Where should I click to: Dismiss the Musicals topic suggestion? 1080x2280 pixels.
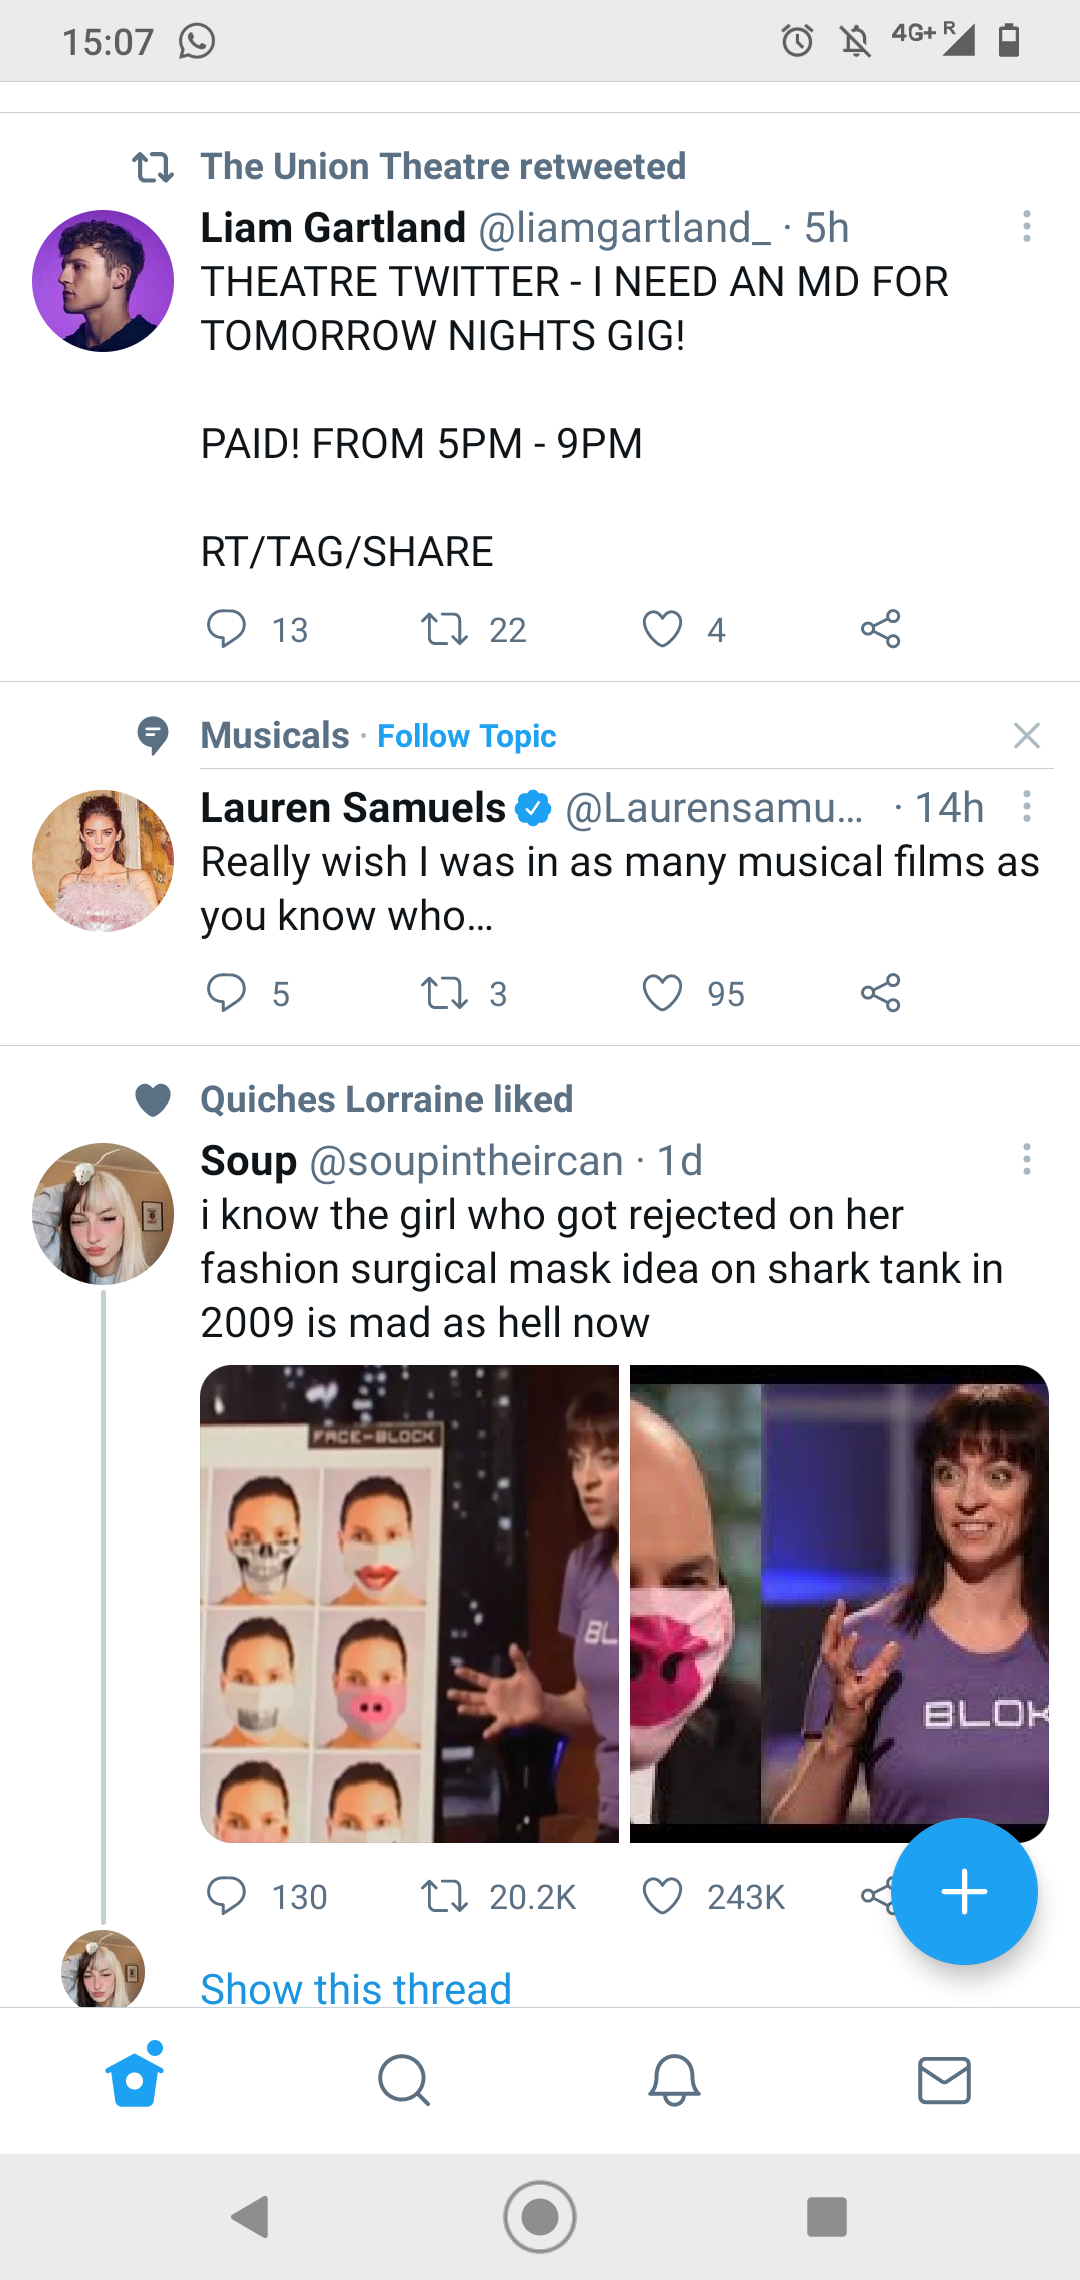(x=1026, y=736)
